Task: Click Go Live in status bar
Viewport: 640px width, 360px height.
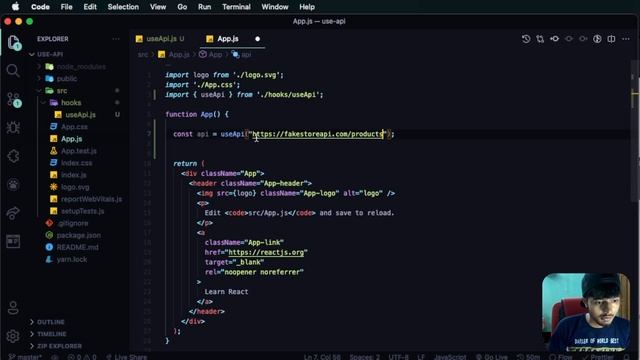Action: pyautogui.click(x=491, y=357)
